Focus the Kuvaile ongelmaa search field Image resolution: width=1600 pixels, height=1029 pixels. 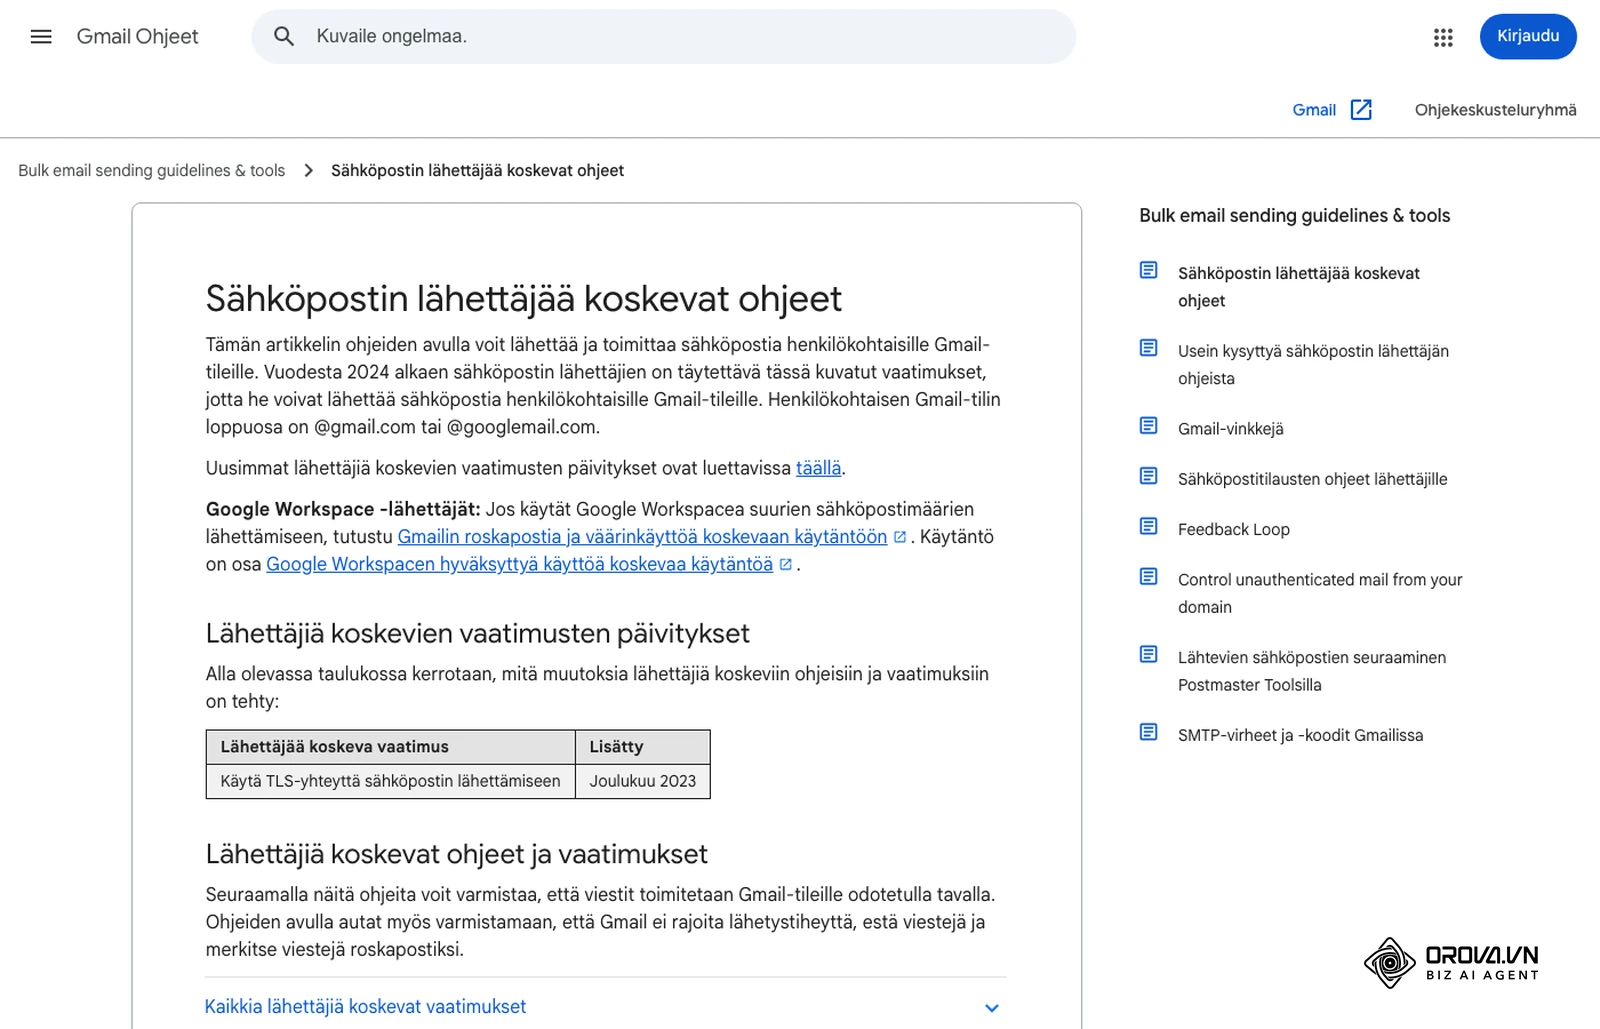click(664, 37)
